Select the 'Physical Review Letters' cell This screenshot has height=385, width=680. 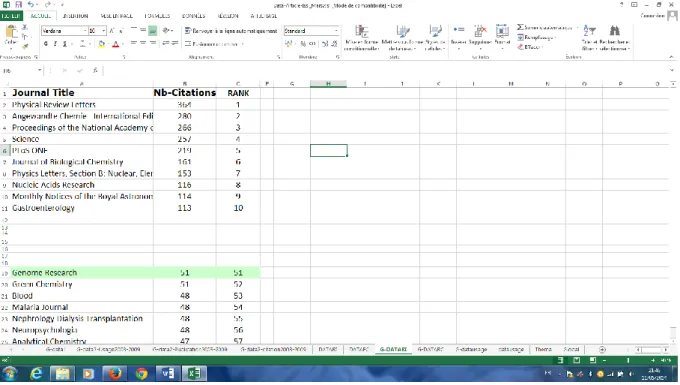[82, 104]
